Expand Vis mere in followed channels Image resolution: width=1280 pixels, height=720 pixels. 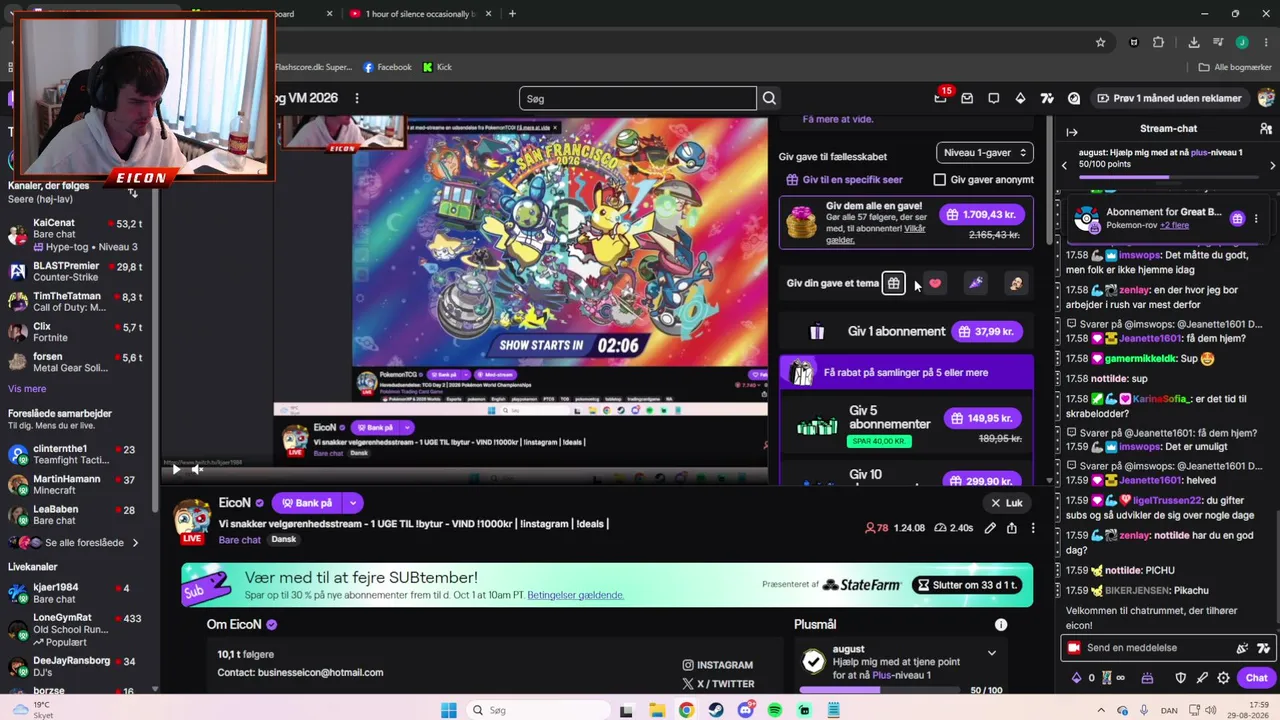(x=27, y=389)
